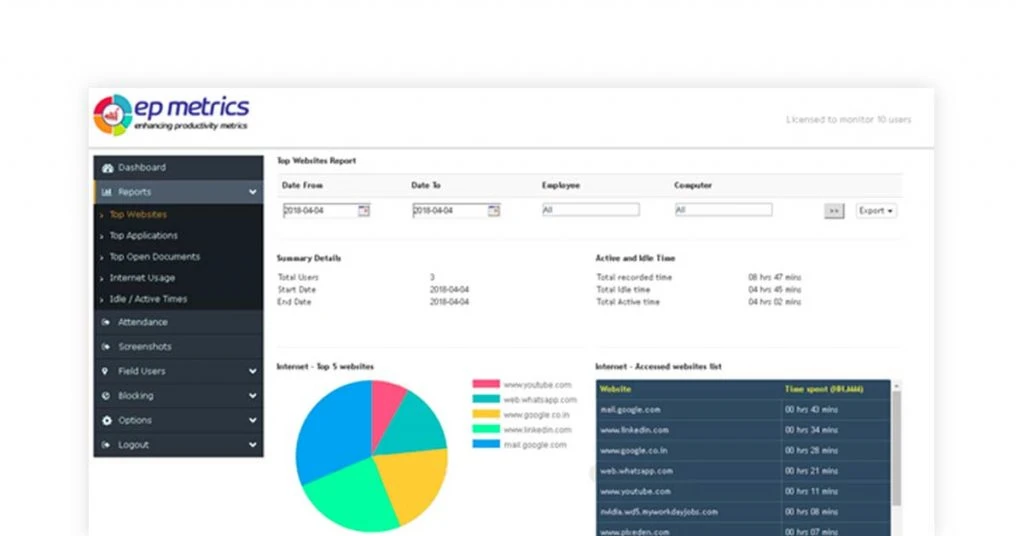Click the Total Active time value

(x=775, y=302)
